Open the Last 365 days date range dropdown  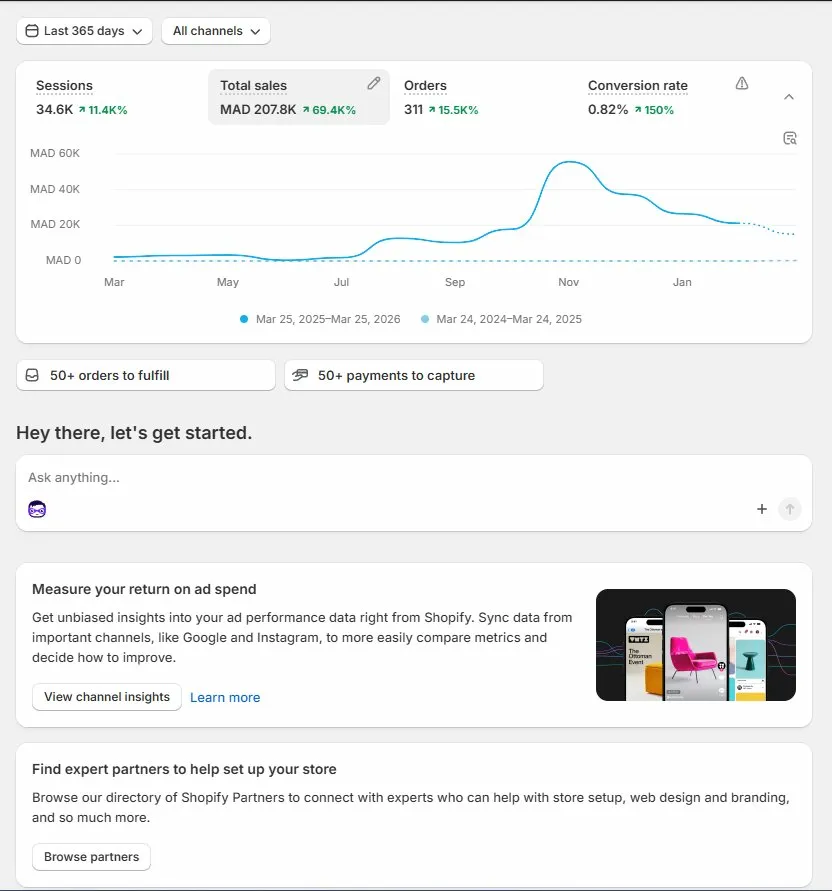[x=84, y=31]
